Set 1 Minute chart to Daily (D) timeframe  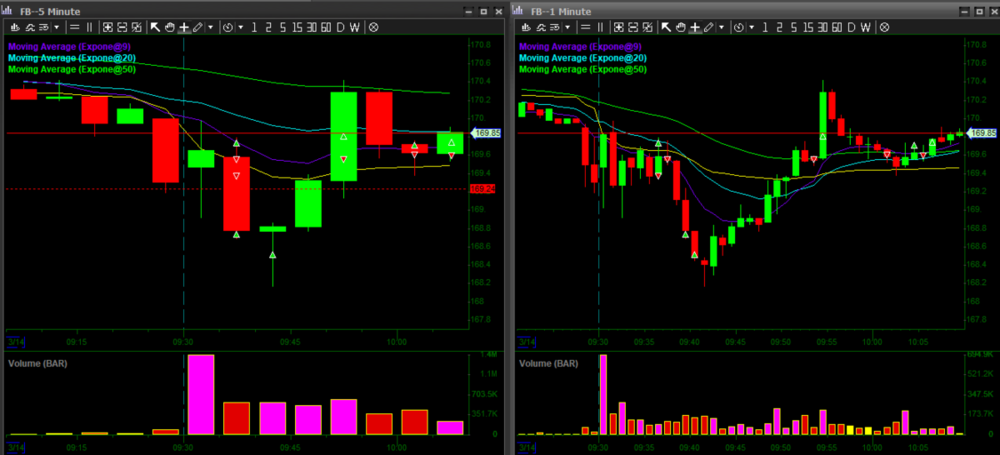click(851, 27)
